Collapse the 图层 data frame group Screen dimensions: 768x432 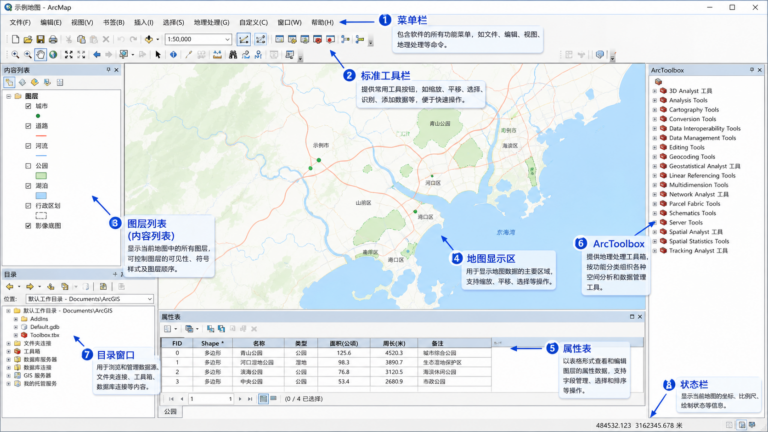point(9,96)
